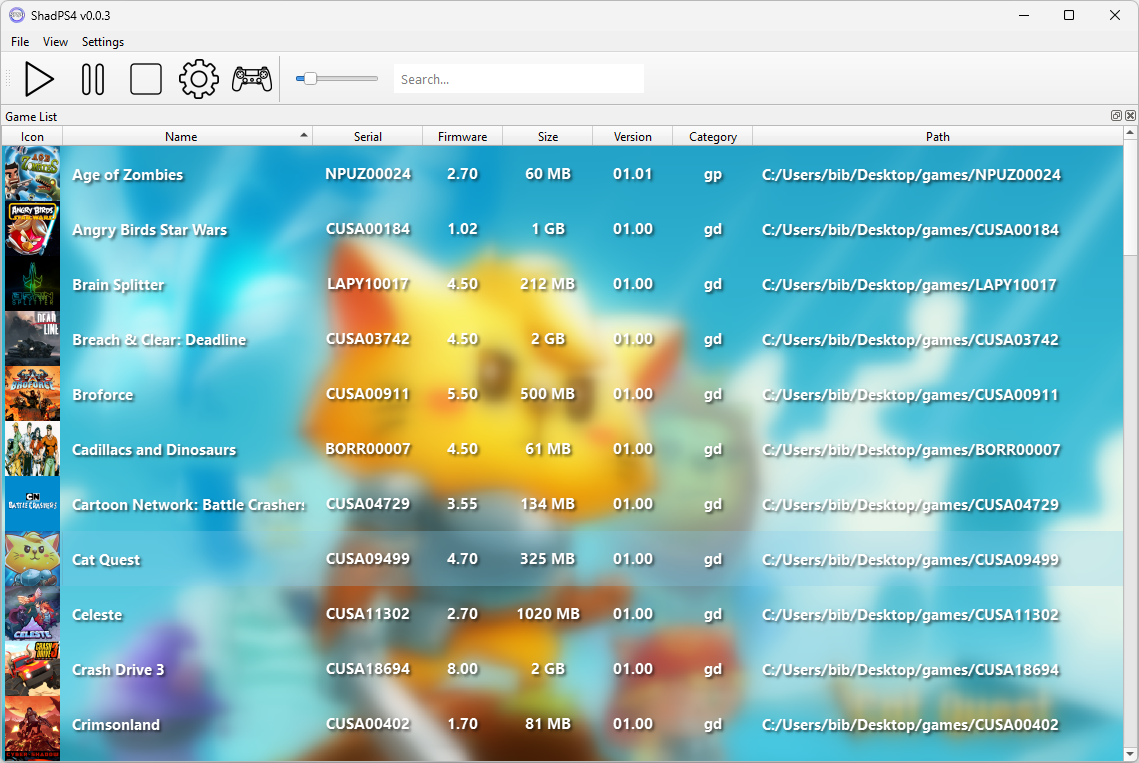This screenshot has height=763, width=1139.
Task: Click the category 'gp' for Age of Zombies
Action: pos(713,174)
